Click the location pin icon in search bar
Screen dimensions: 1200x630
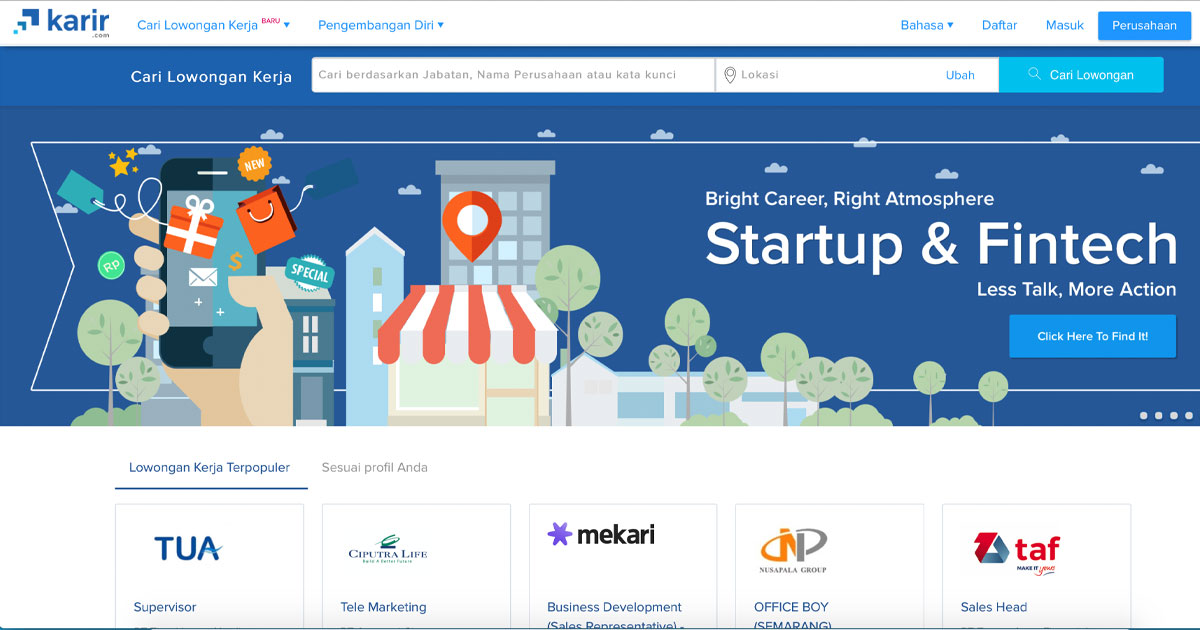730,74
